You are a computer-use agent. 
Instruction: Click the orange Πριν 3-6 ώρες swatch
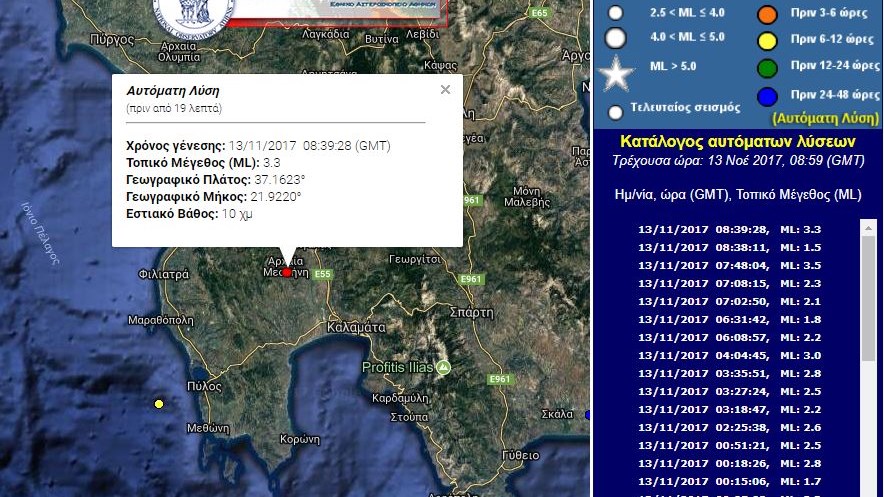click(767, 15)
